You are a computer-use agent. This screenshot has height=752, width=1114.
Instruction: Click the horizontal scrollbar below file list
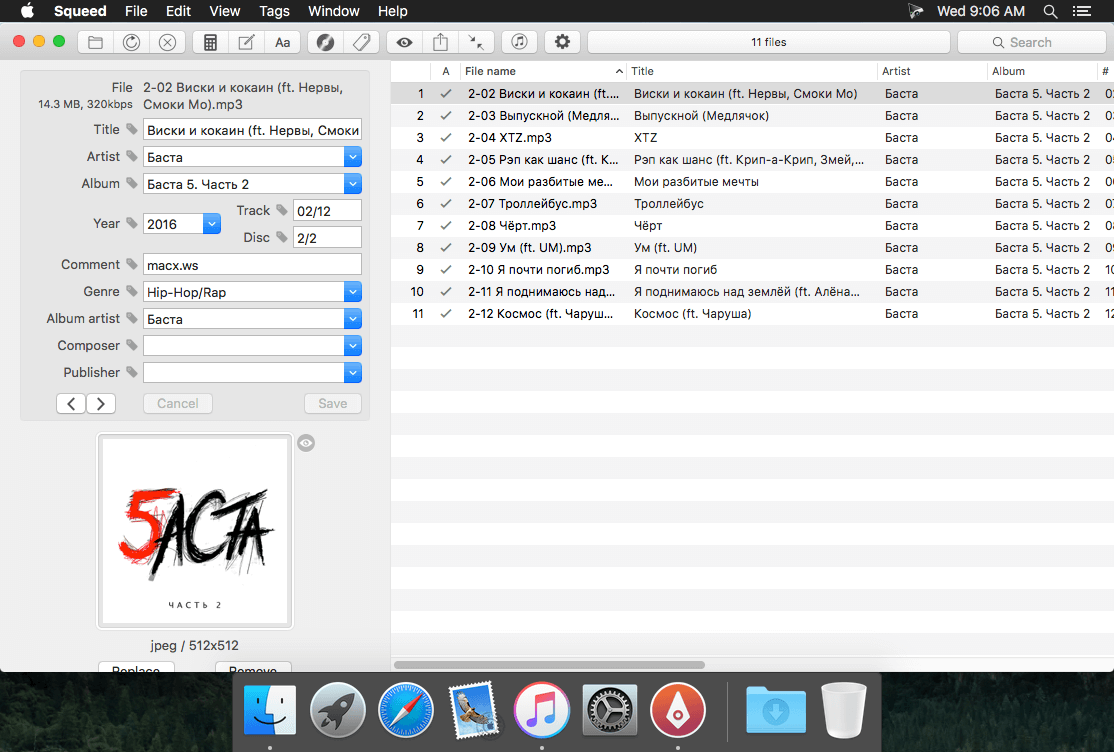tap(549, 665)
